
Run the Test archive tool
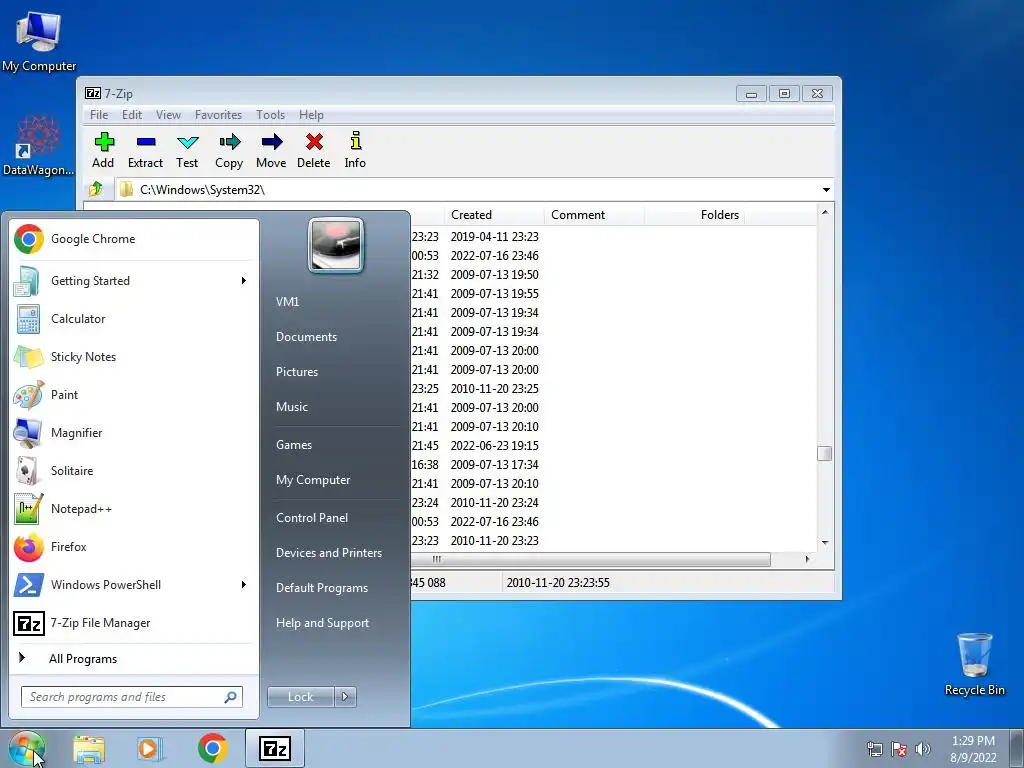[x=187, y=150]
